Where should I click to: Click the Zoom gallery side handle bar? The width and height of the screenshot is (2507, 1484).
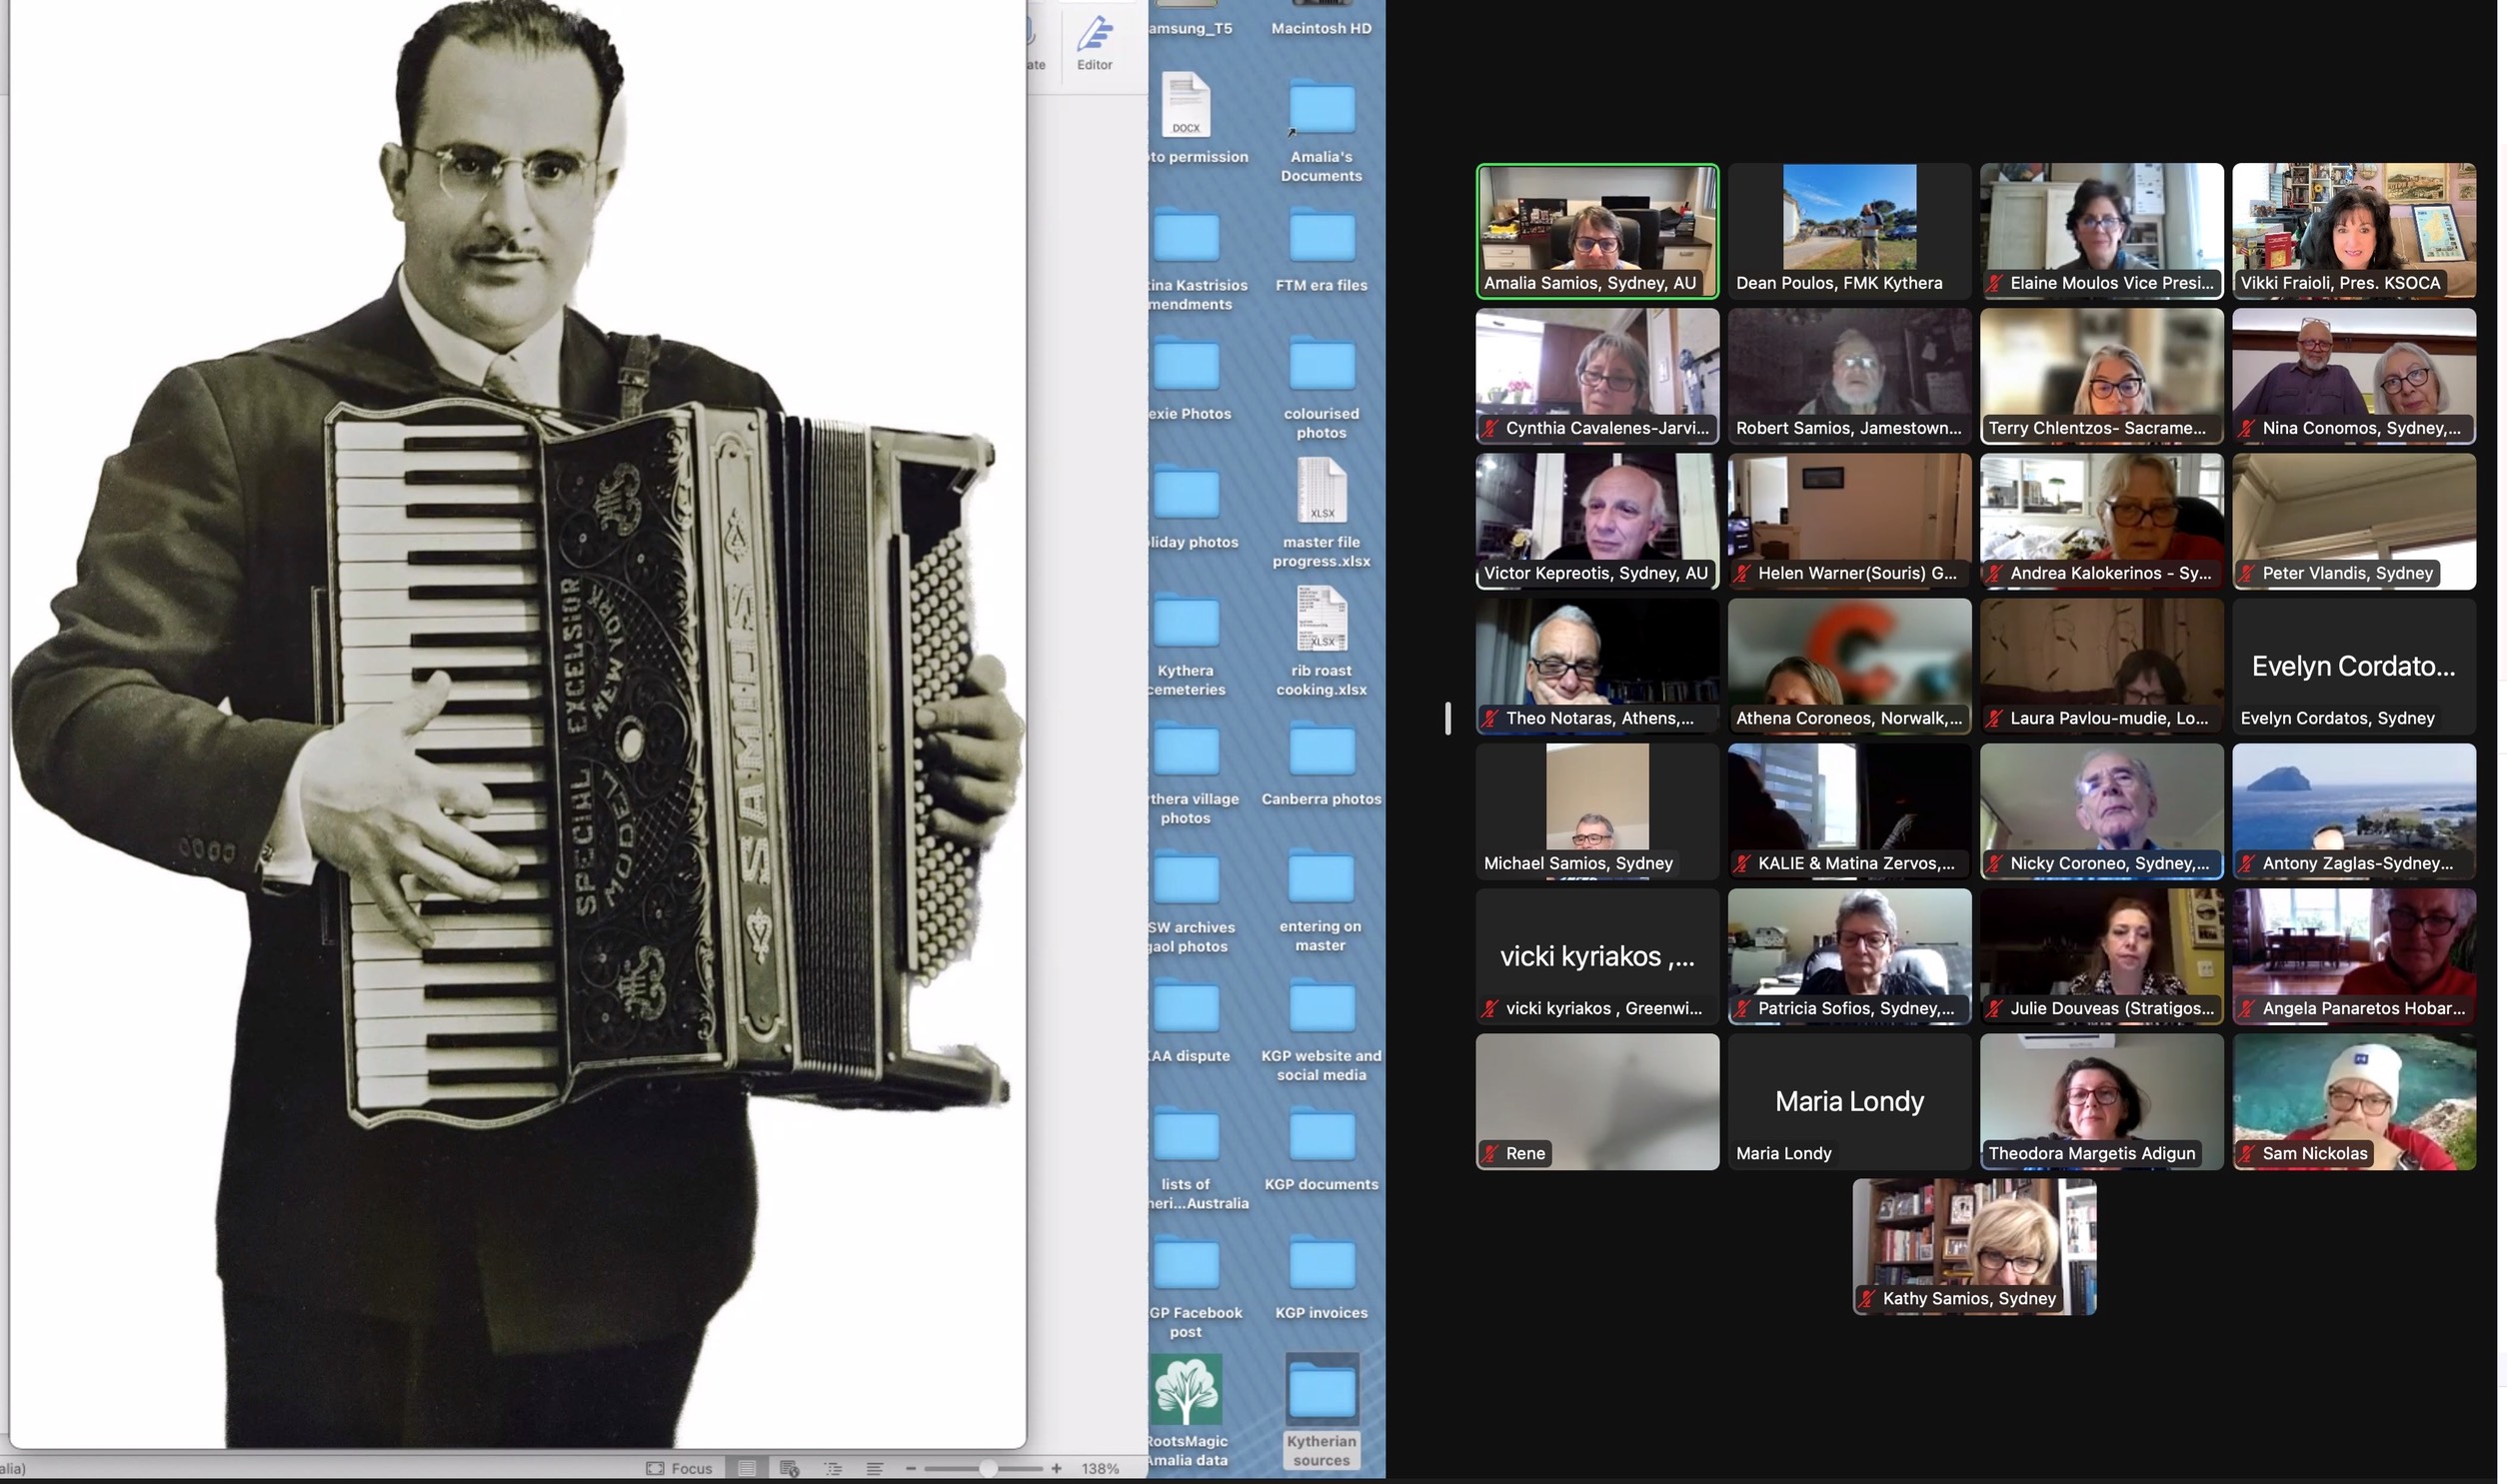point(1447,718)
